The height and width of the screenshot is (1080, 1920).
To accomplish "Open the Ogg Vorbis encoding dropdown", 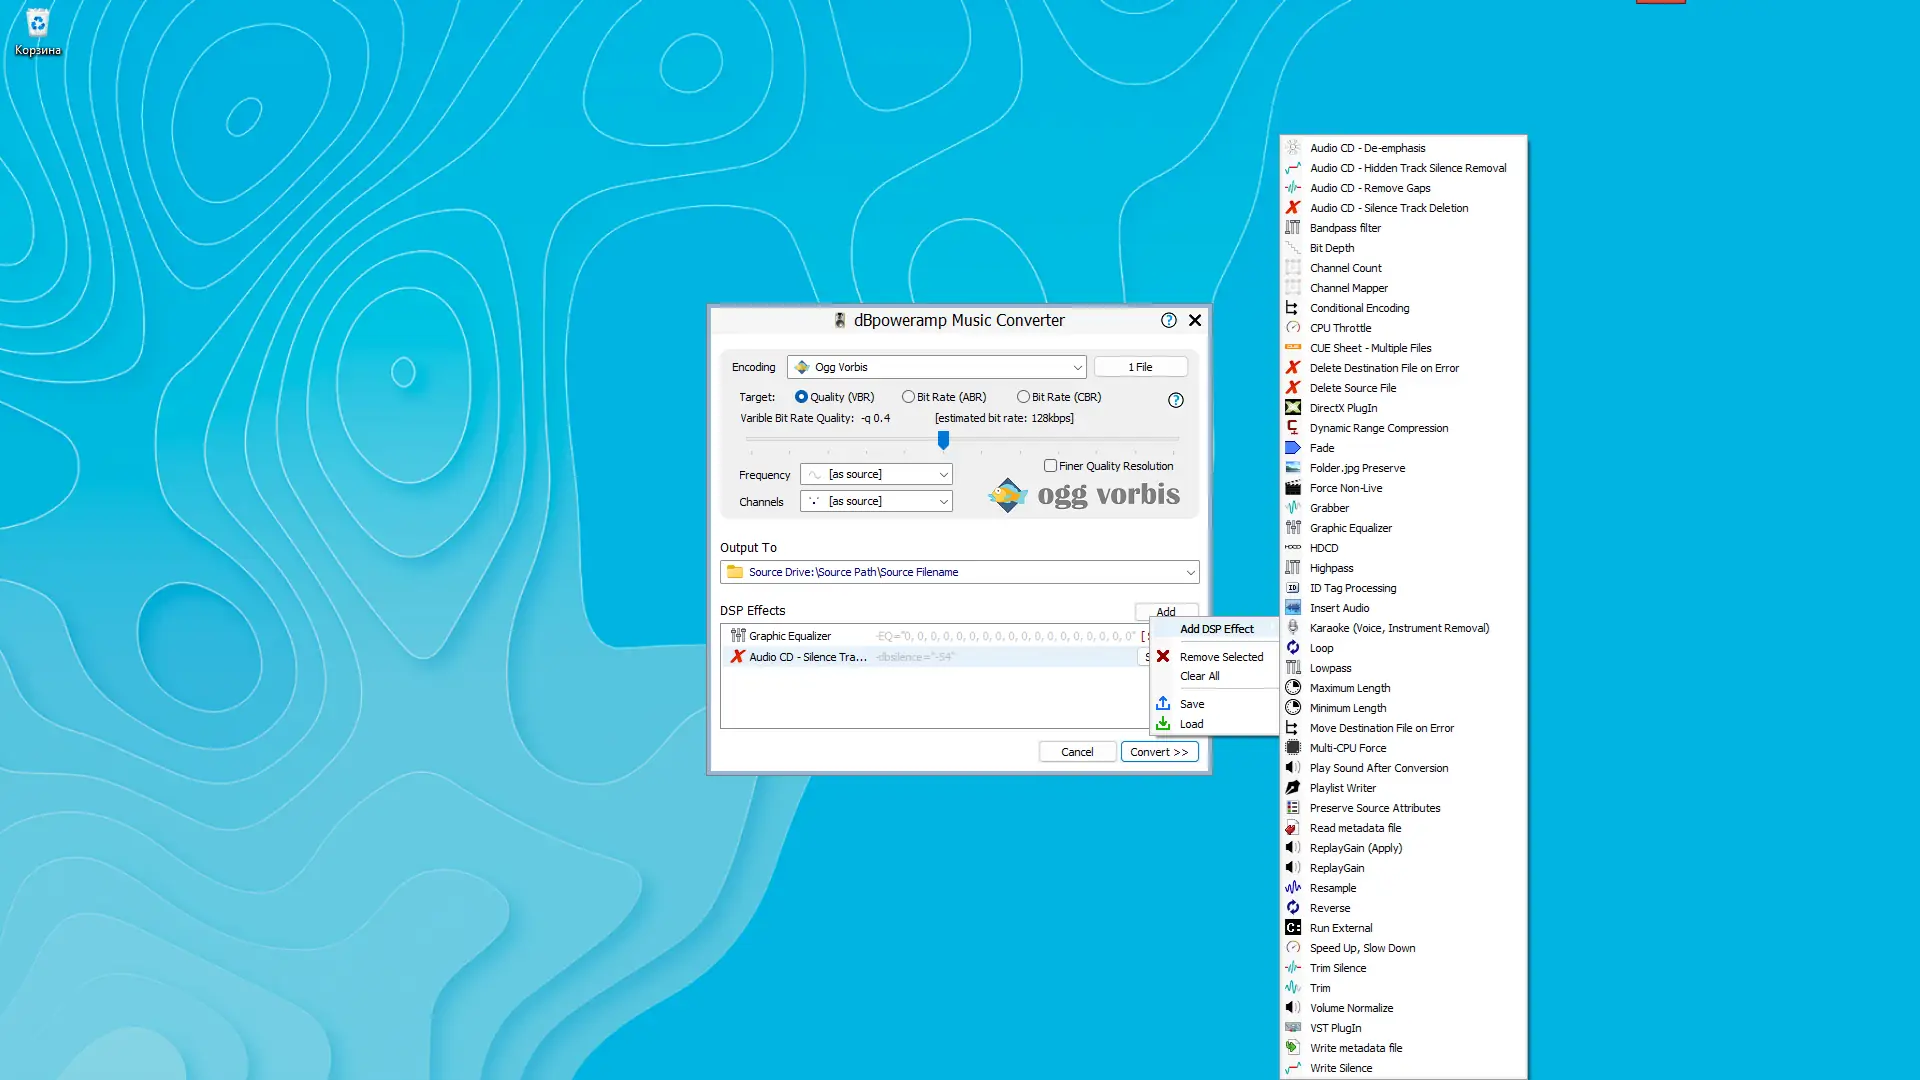I will point(936,367).
